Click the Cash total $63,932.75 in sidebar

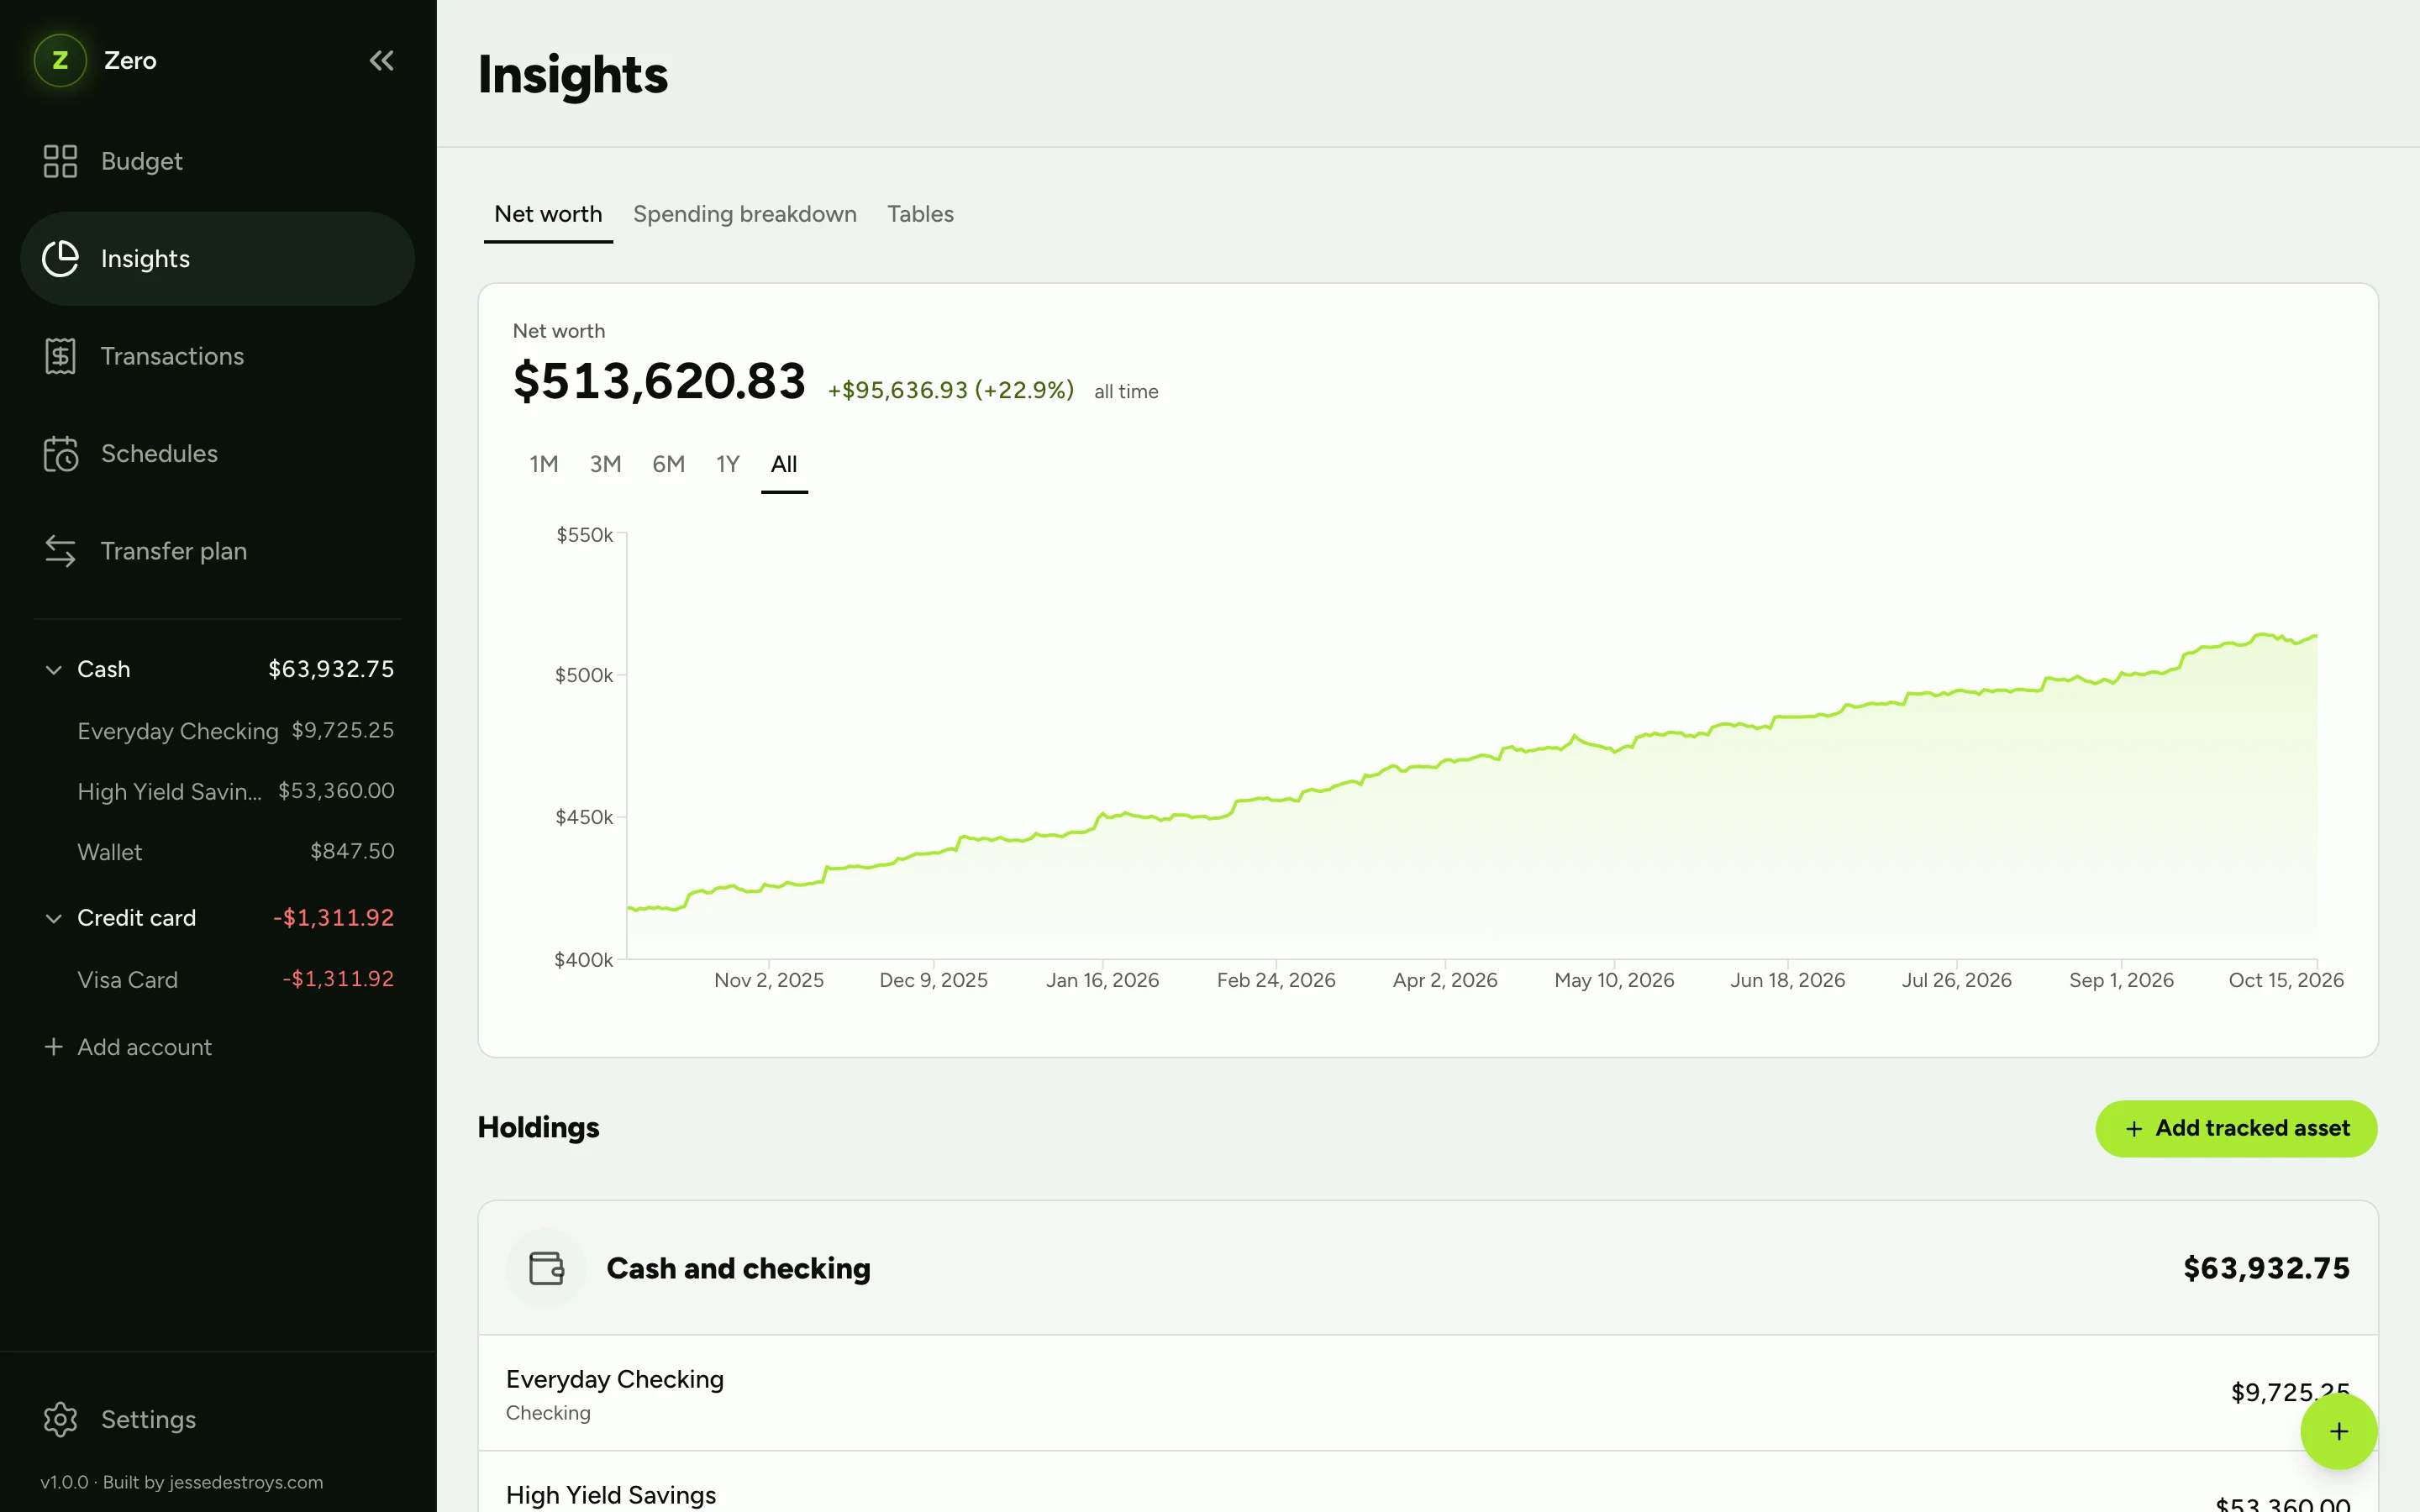[331, 669]
